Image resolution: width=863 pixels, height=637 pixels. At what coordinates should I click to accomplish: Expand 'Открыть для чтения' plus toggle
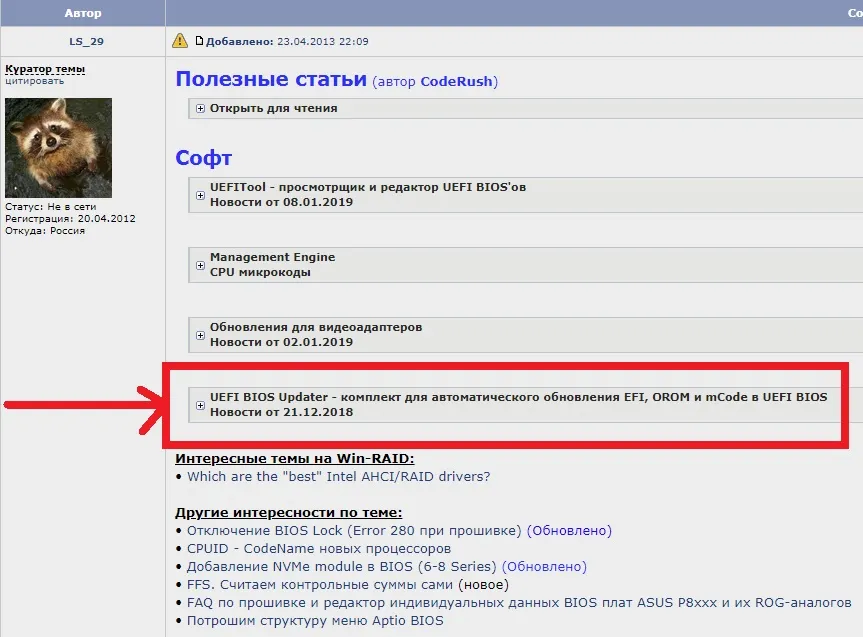point(200,108)
